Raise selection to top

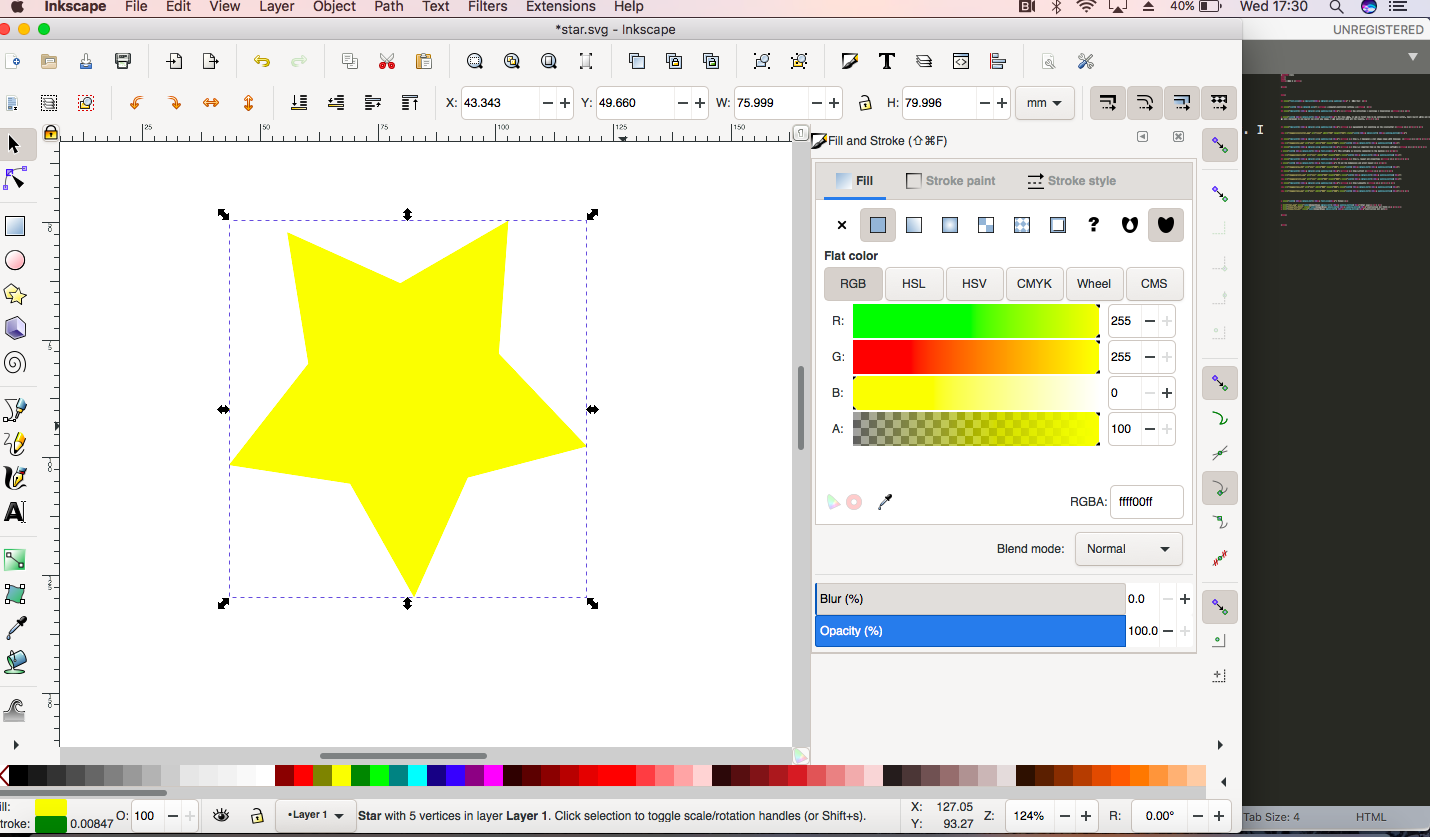tap(409, 103)
